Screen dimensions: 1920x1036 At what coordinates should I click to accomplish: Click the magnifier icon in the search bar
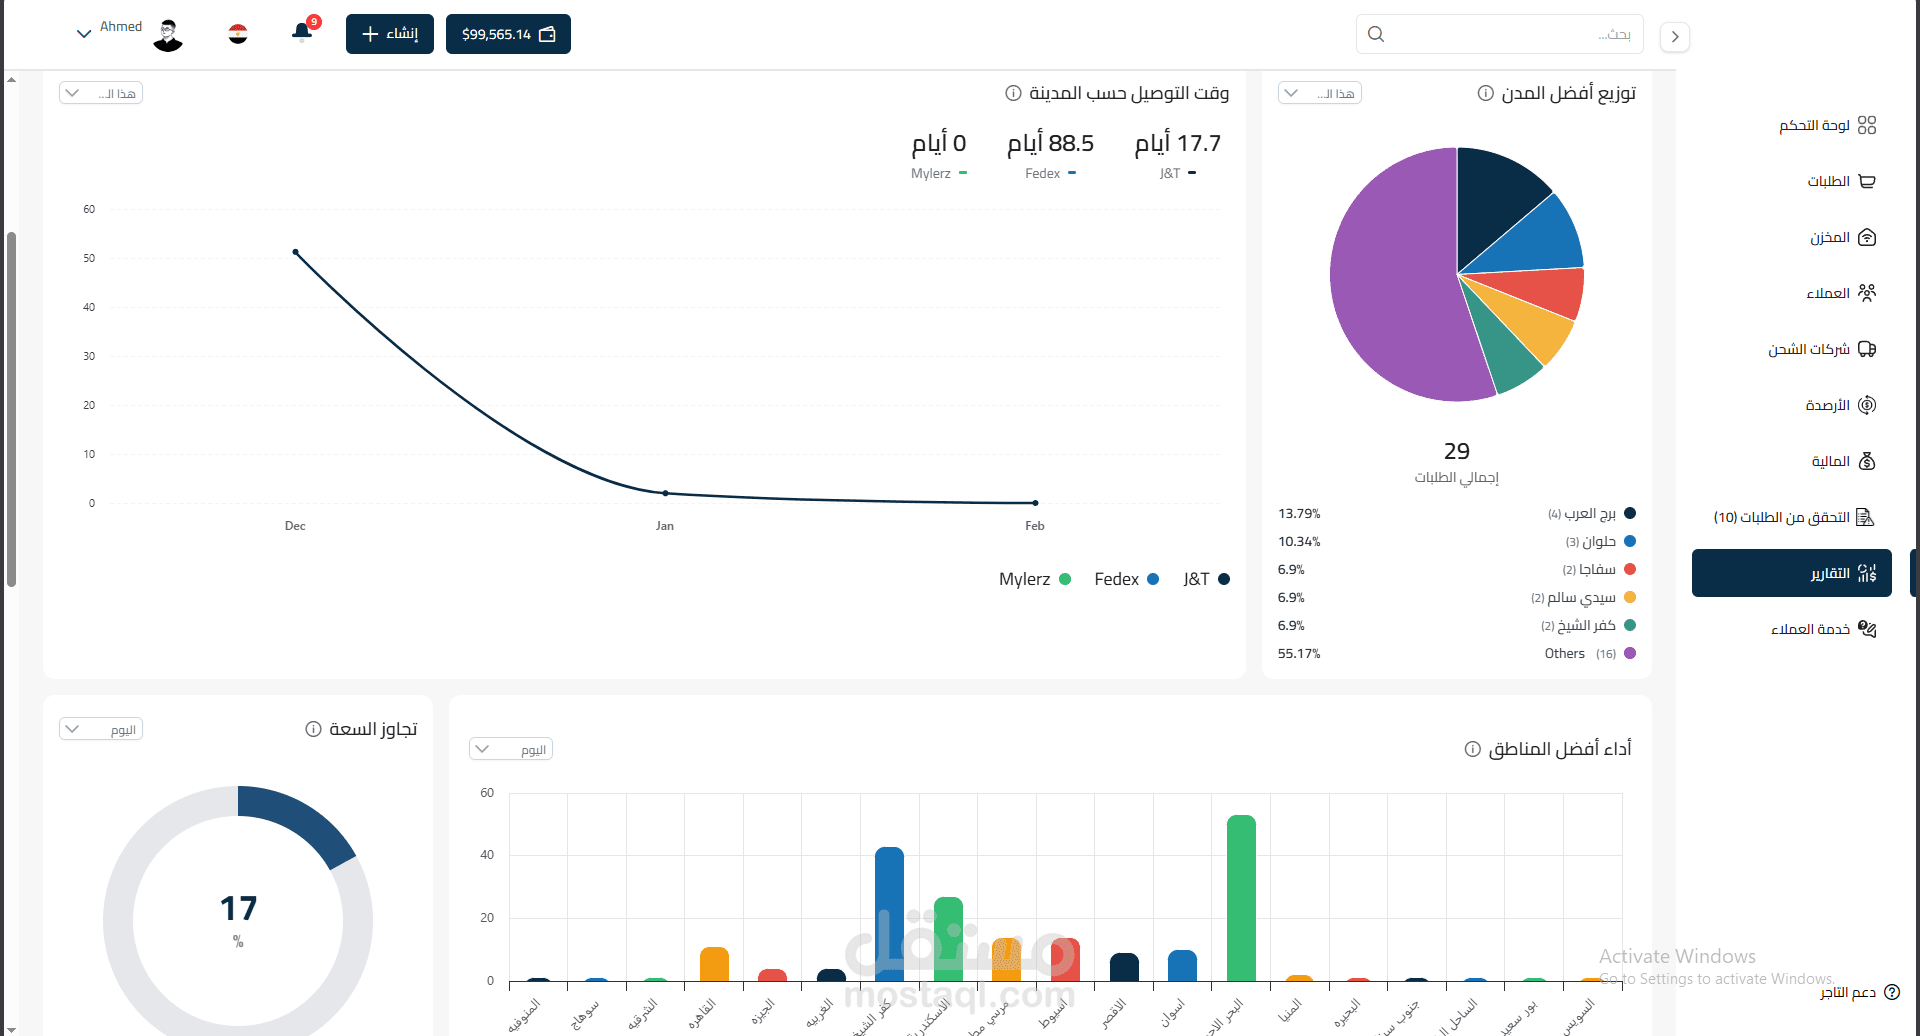pos(1376,34)
